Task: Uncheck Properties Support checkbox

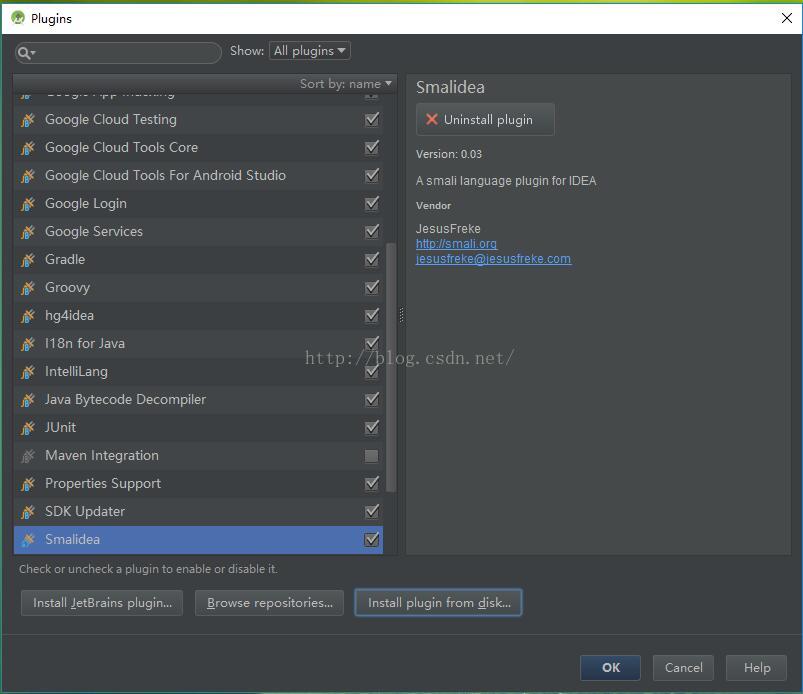Action: pyautogui.click(x=372, y=483)
